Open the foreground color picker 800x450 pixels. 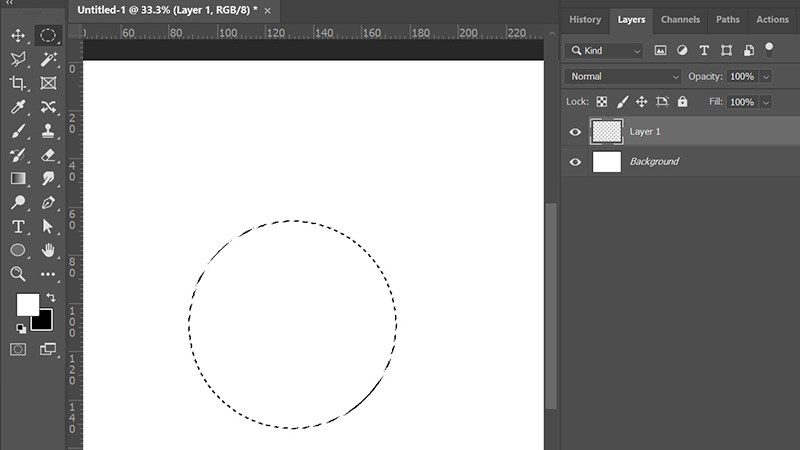(x=28, y=305)
